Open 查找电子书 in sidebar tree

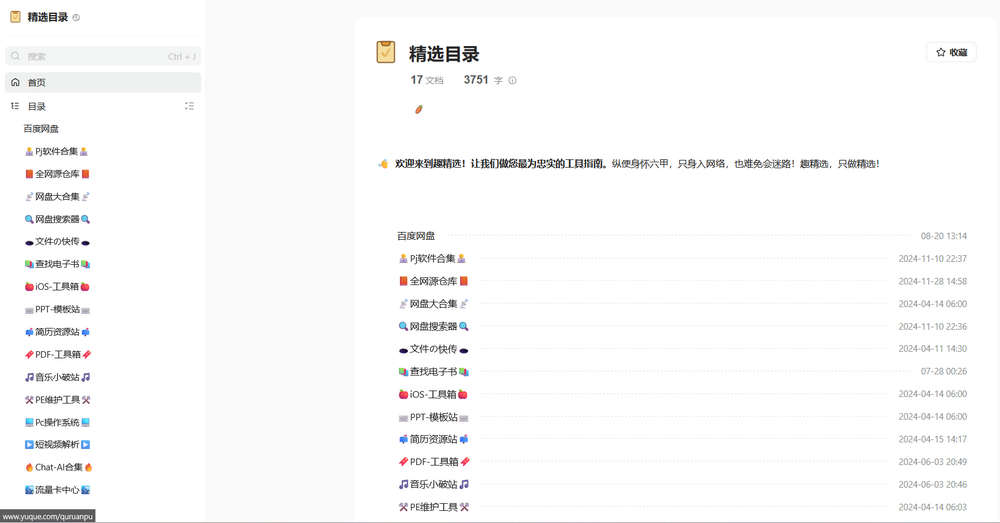pyautogui.click(x=57, y=264)
